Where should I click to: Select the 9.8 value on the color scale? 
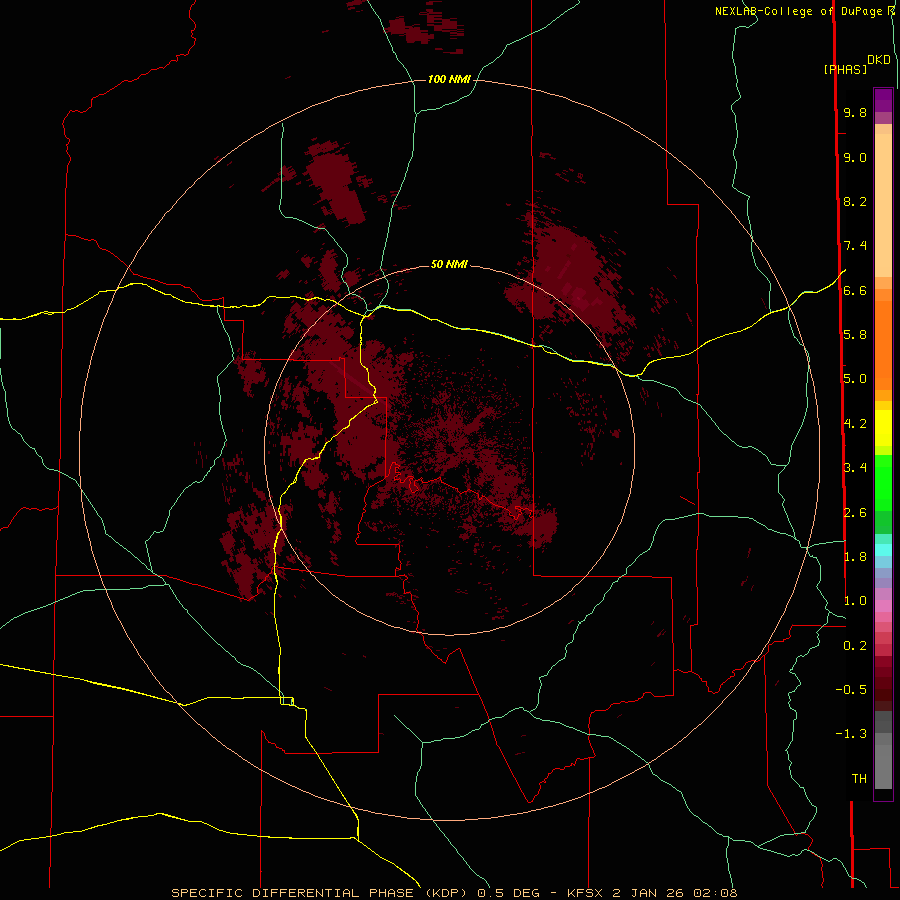(855, 113)
